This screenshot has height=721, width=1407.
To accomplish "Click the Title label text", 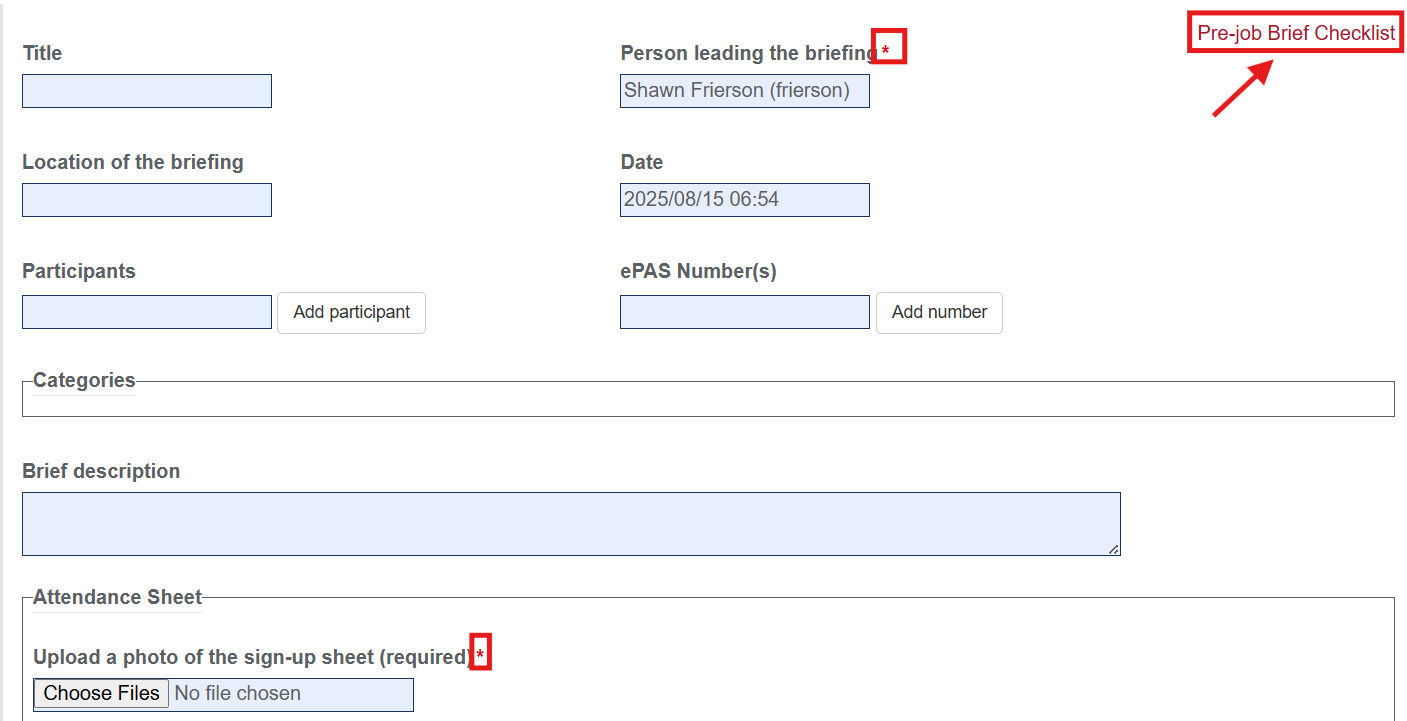I will click(43, 53).
